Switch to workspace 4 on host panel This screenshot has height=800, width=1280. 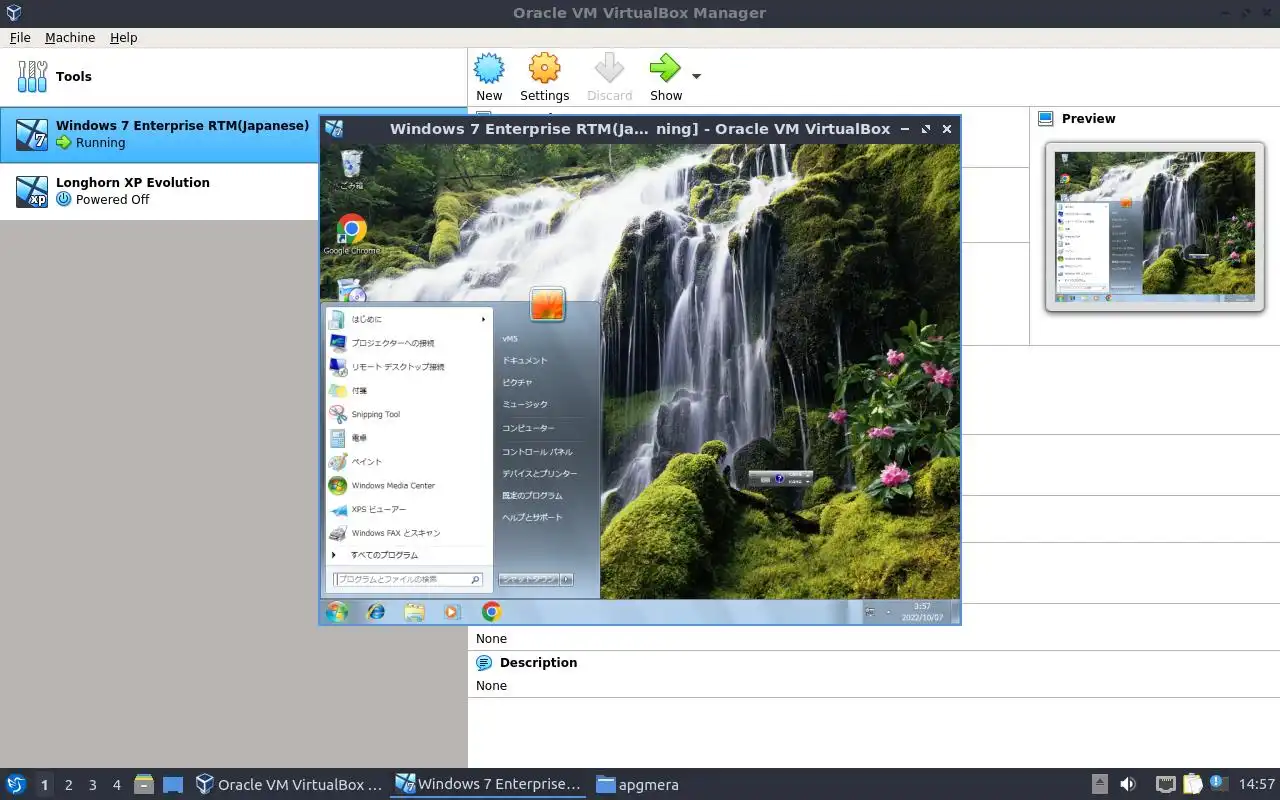[x=116, y=785]
